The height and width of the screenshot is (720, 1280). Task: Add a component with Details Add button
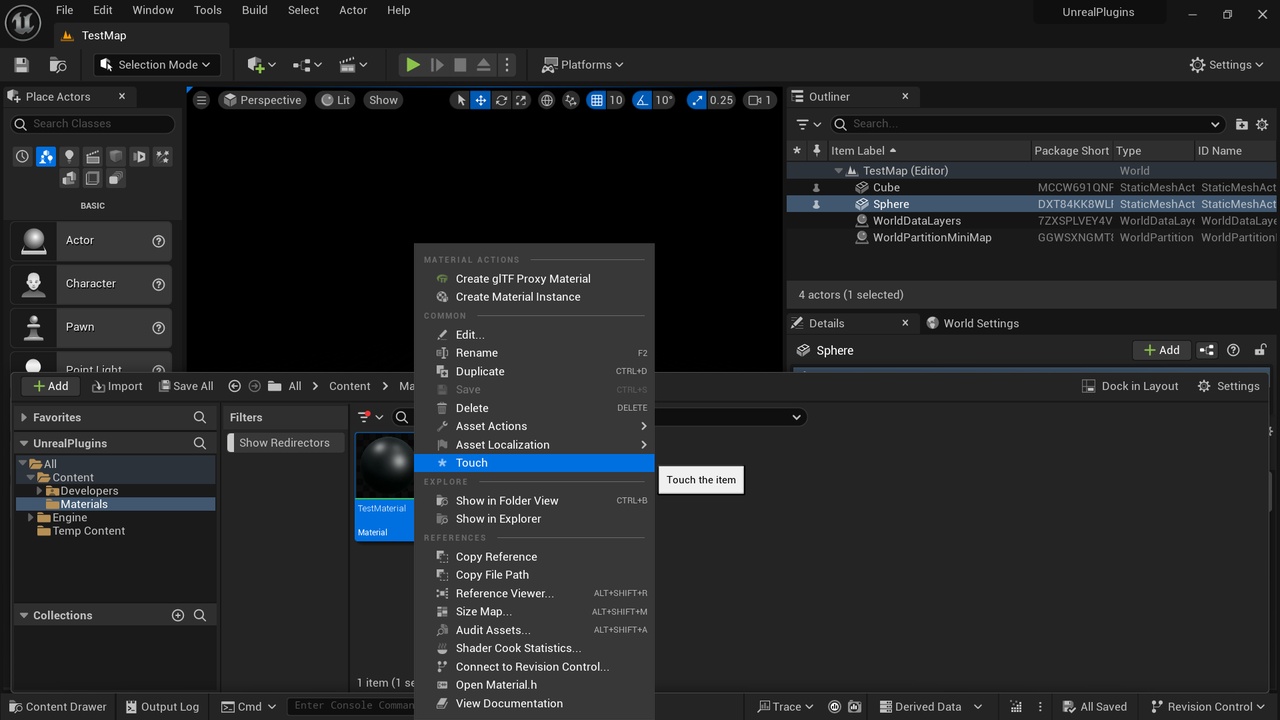coord(1160,350)
